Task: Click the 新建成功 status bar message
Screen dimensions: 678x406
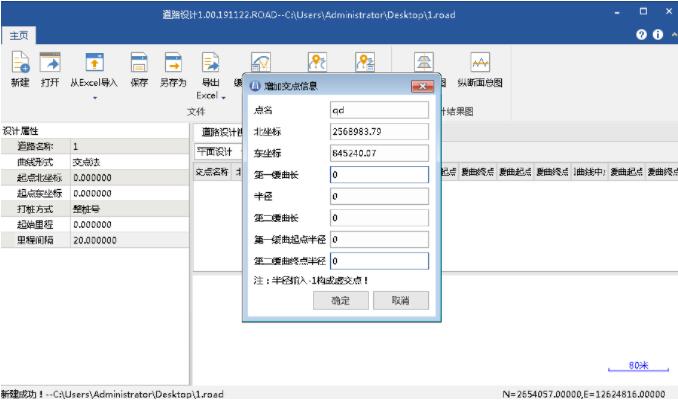Action: pyautogui.click(x=112, y=394)
